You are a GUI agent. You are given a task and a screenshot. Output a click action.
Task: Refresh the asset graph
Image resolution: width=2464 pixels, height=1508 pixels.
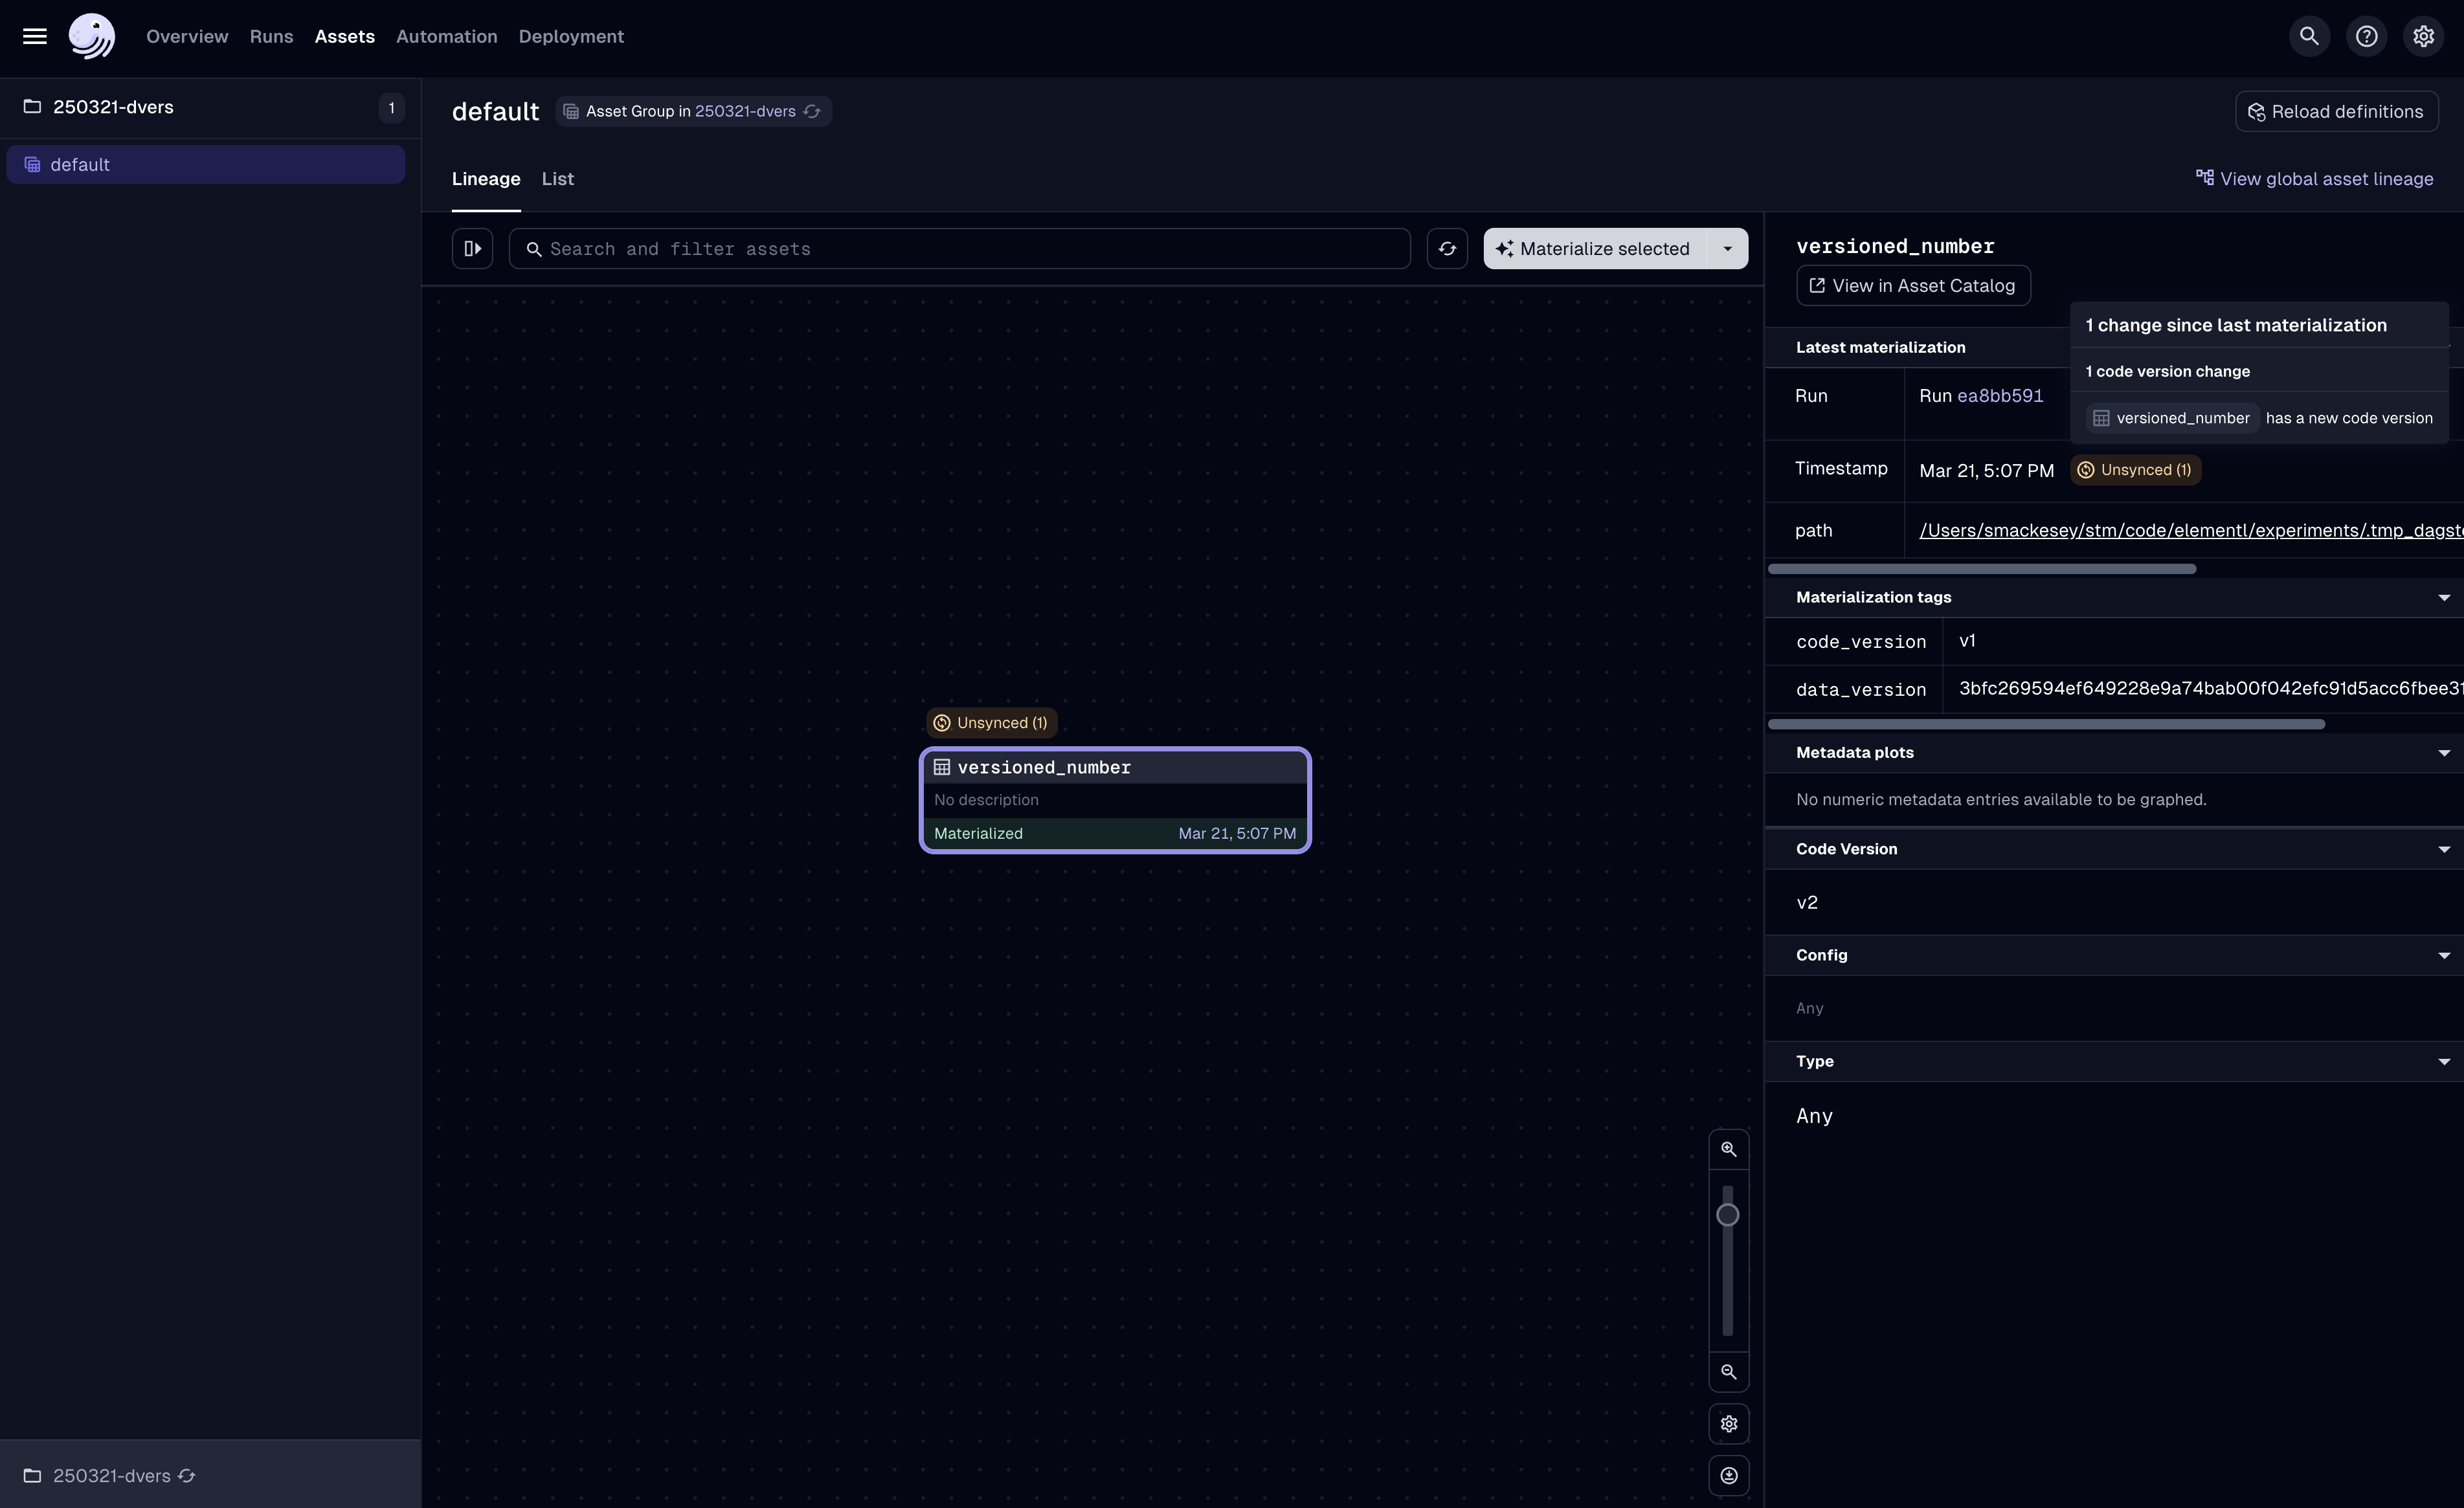[x=1447, y=248]
